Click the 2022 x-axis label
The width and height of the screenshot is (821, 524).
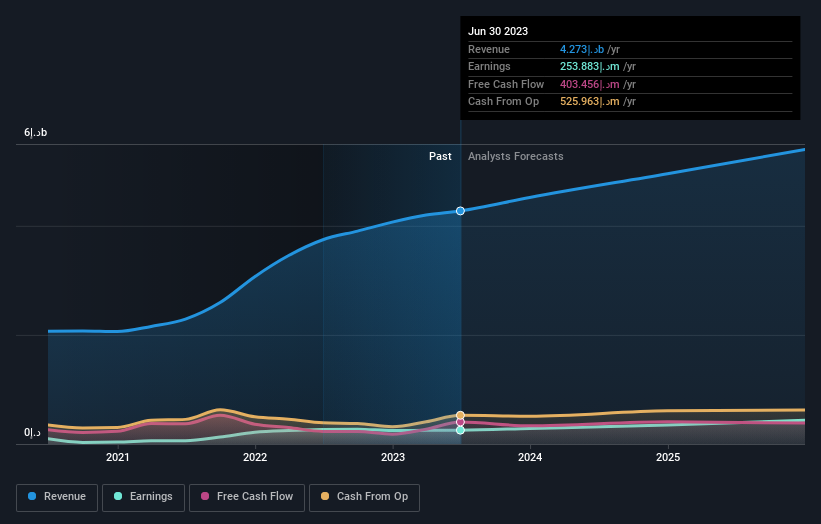(255, 458)
